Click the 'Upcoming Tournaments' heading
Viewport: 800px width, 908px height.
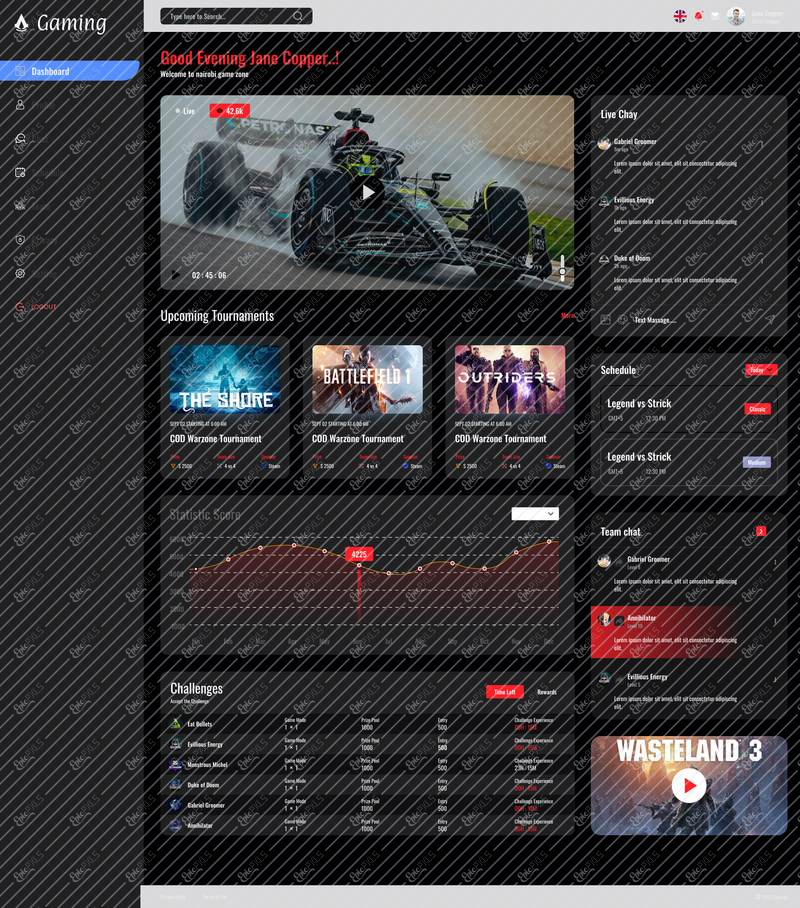tap(217, 316)
